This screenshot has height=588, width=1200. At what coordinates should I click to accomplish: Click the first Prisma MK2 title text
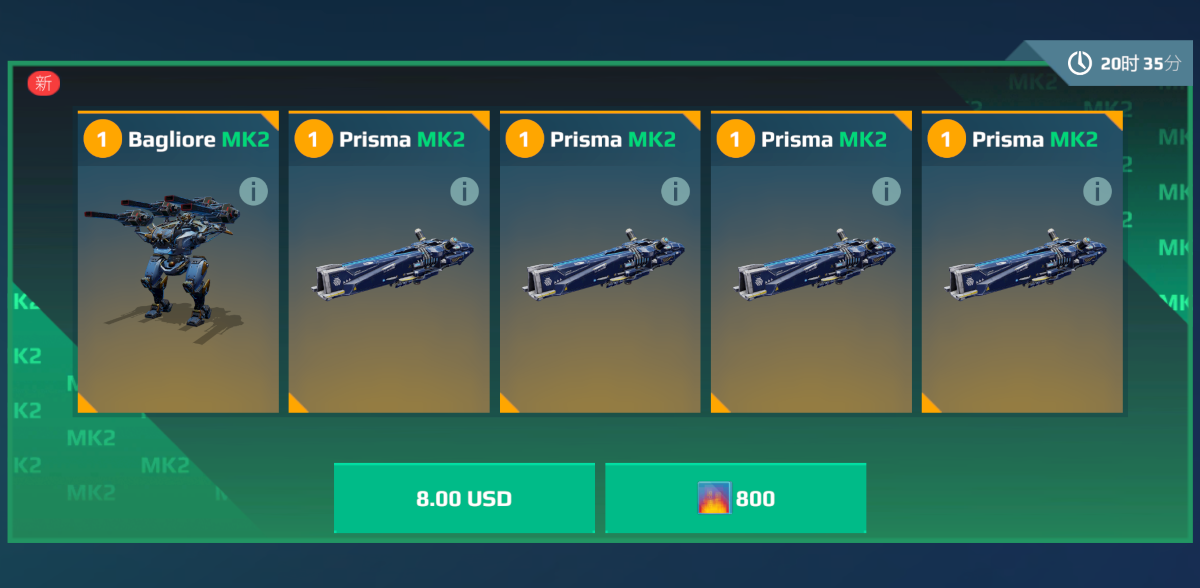(x=402, y=139)
